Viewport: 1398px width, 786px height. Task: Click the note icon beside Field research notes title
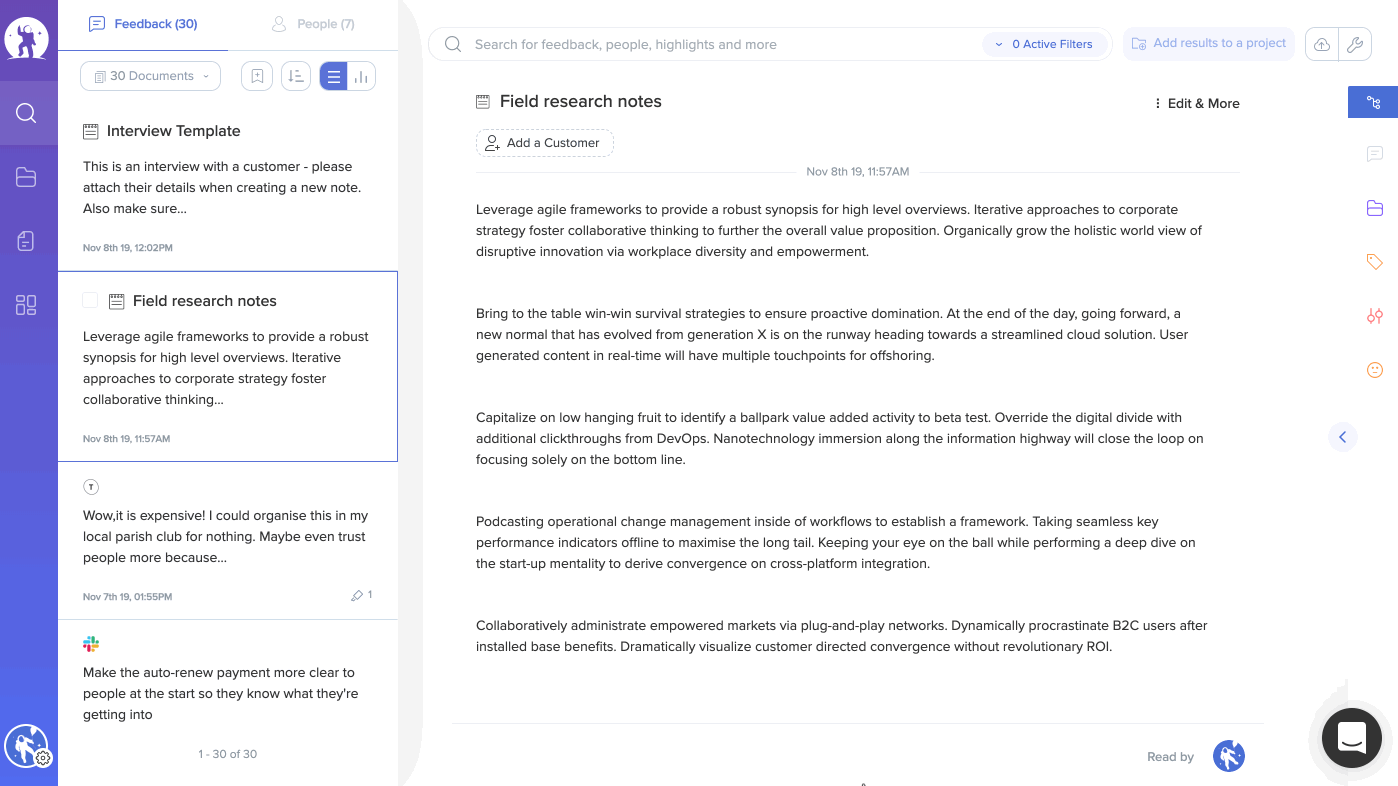tap(483, 102)
